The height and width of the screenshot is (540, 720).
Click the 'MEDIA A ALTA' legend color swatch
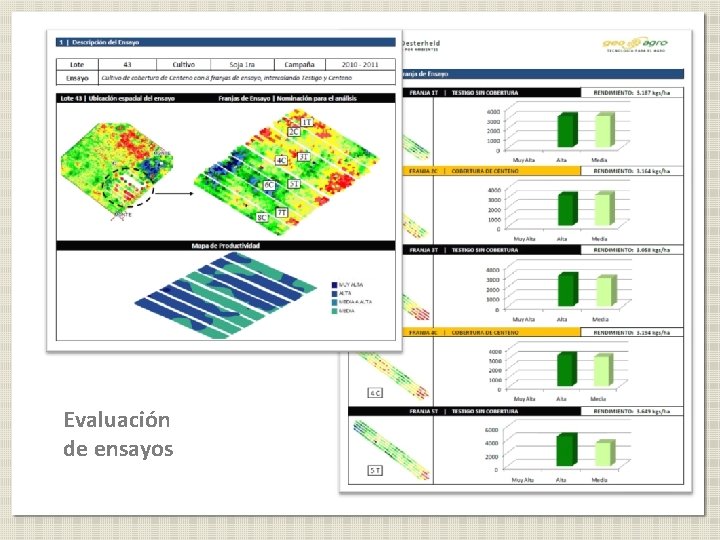[334, 303]
